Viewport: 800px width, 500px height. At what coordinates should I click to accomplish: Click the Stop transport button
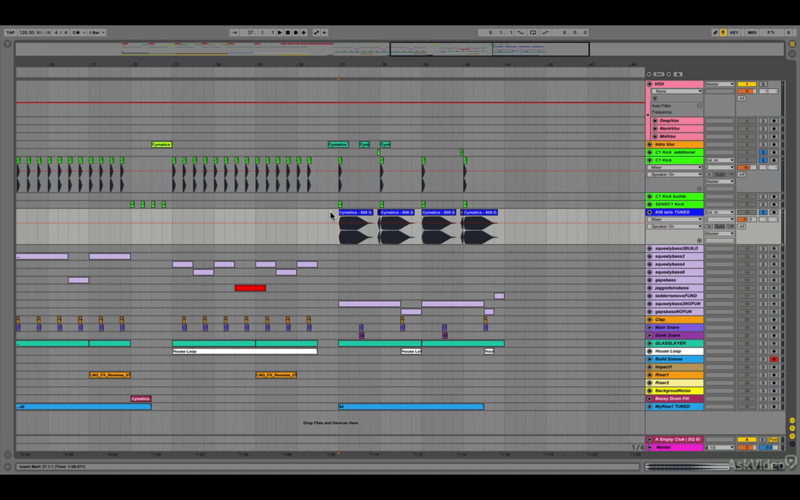click(x=288, y=33)
